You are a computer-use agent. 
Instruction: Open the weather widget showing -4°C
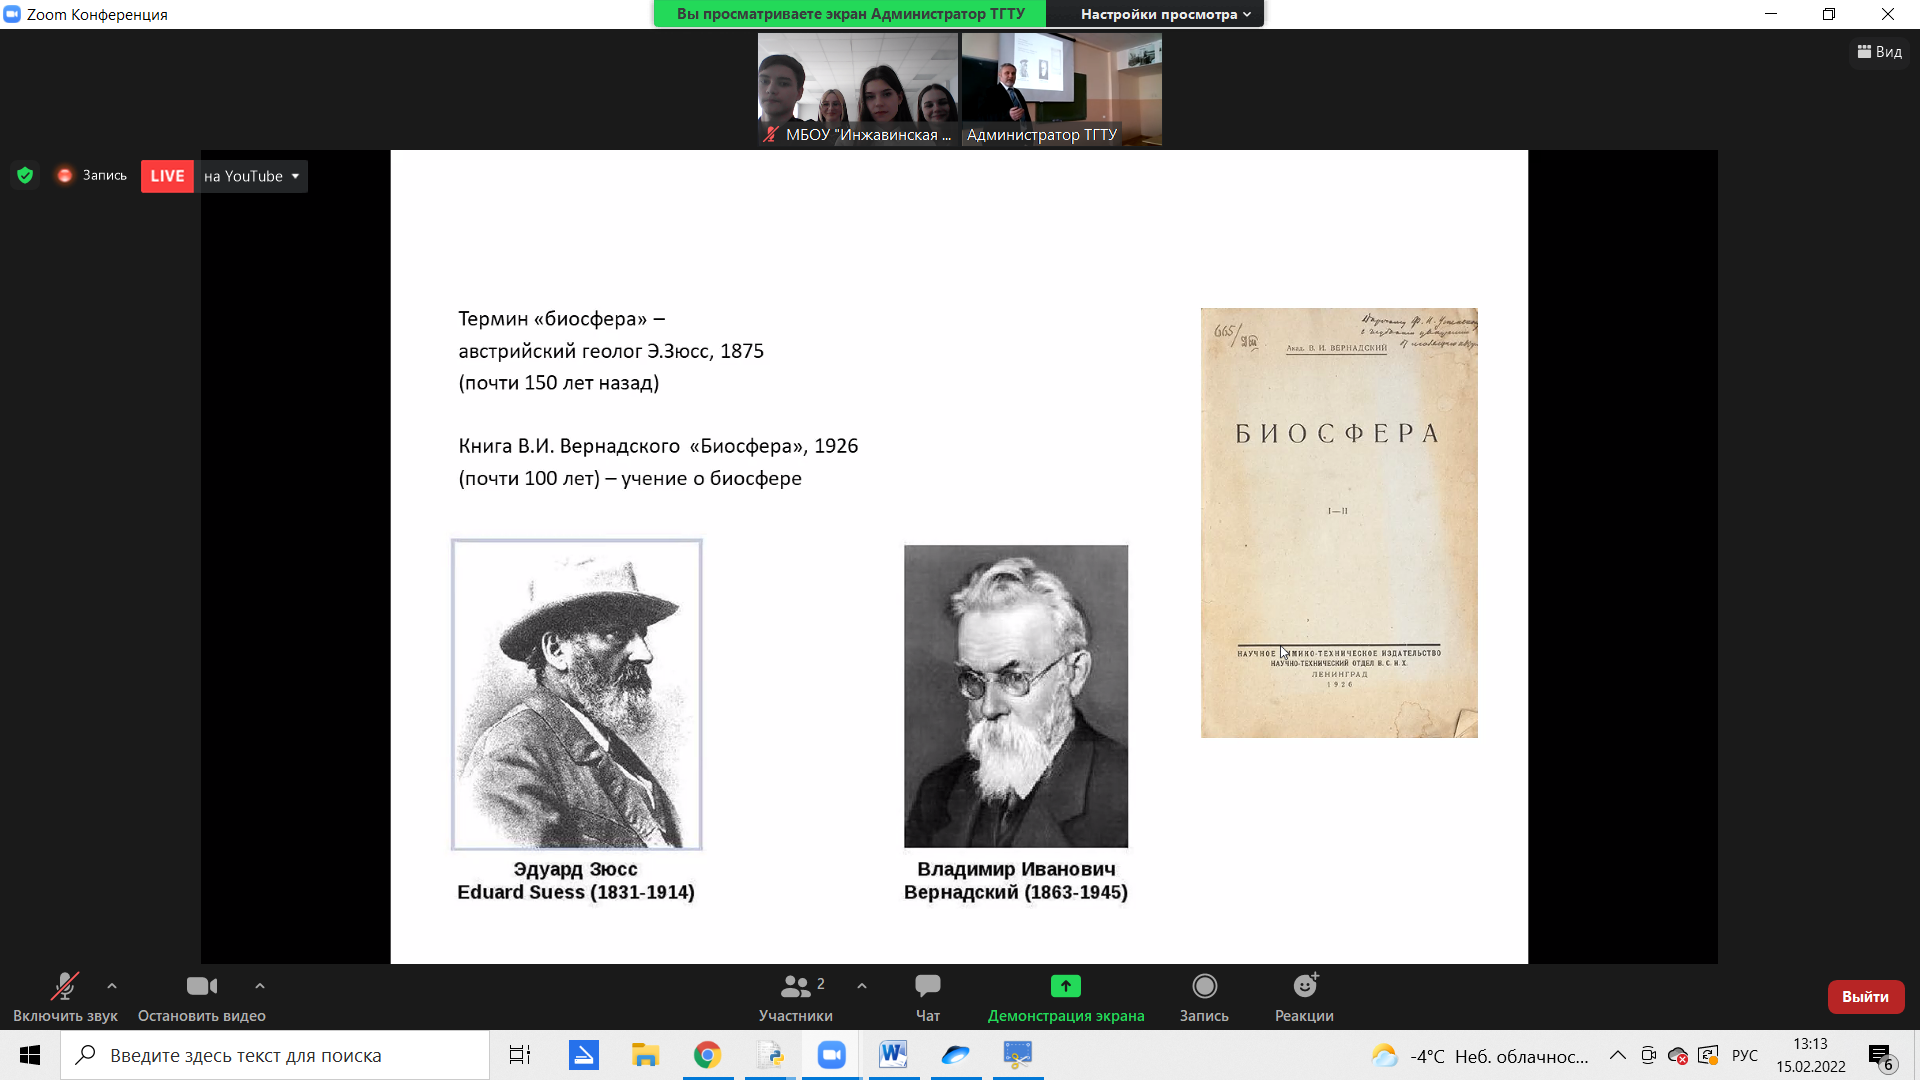point(1481,1056)
